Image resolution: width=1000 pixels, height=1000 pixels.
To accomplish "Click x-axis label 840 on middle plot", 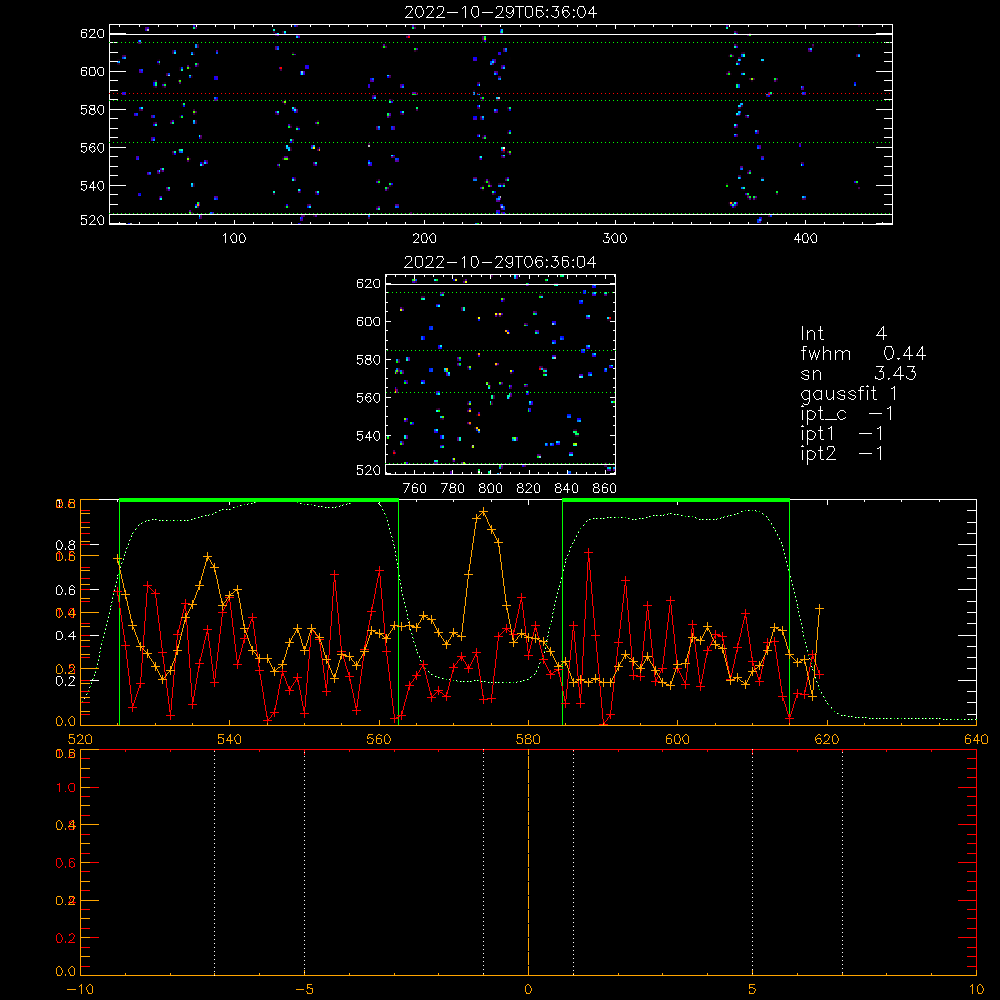I will pyautogui.click(x=566, y=489).
